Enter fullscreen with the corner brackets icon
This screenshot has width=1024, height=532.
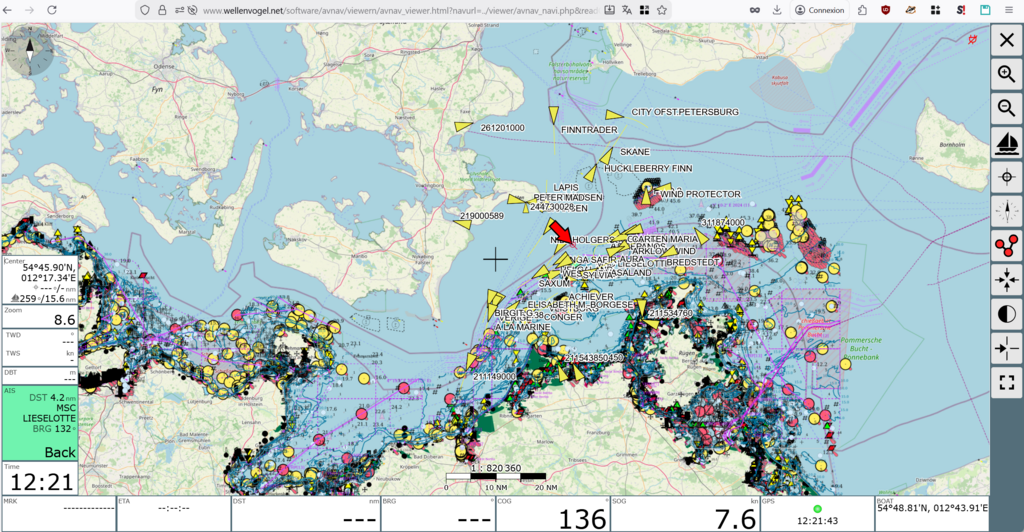point(1006,383)
